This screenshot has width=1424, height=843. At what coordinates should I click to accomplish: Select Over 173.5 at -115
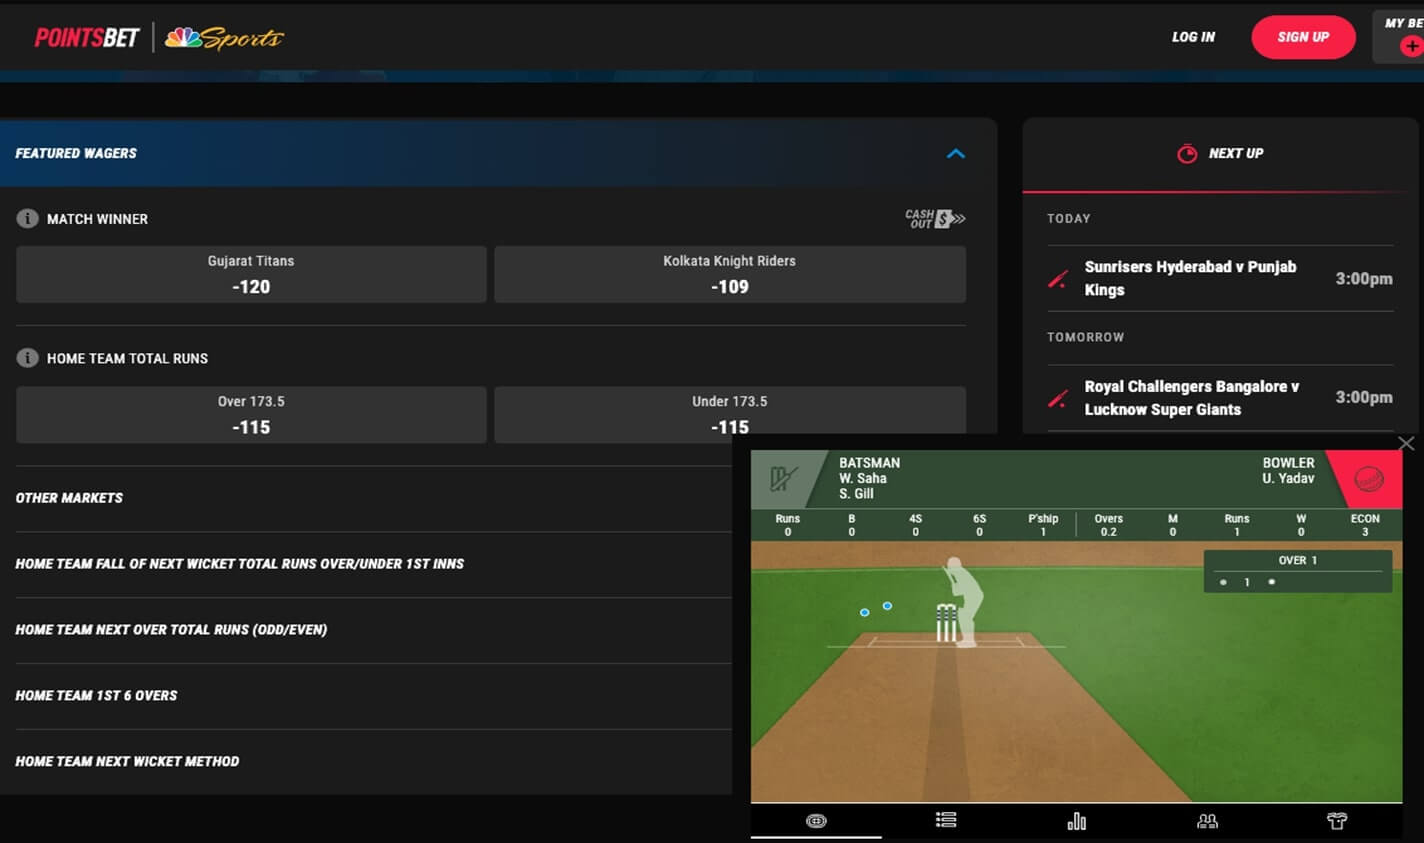(x=251, y=414)
